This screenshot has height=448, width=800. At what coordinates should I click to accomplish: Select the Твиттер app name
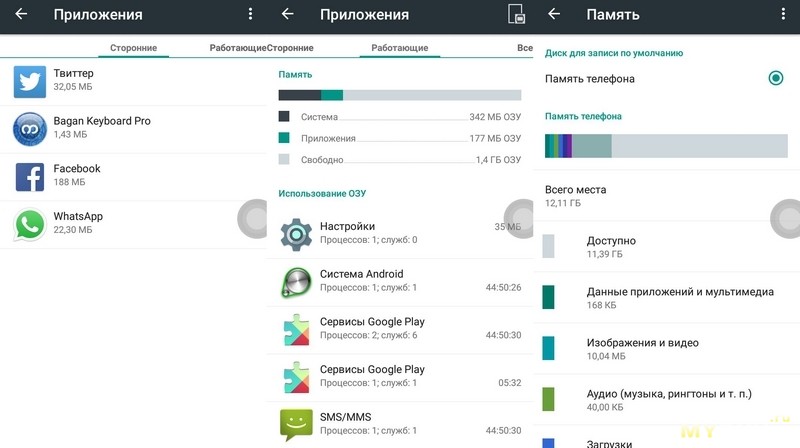point(73,73)
